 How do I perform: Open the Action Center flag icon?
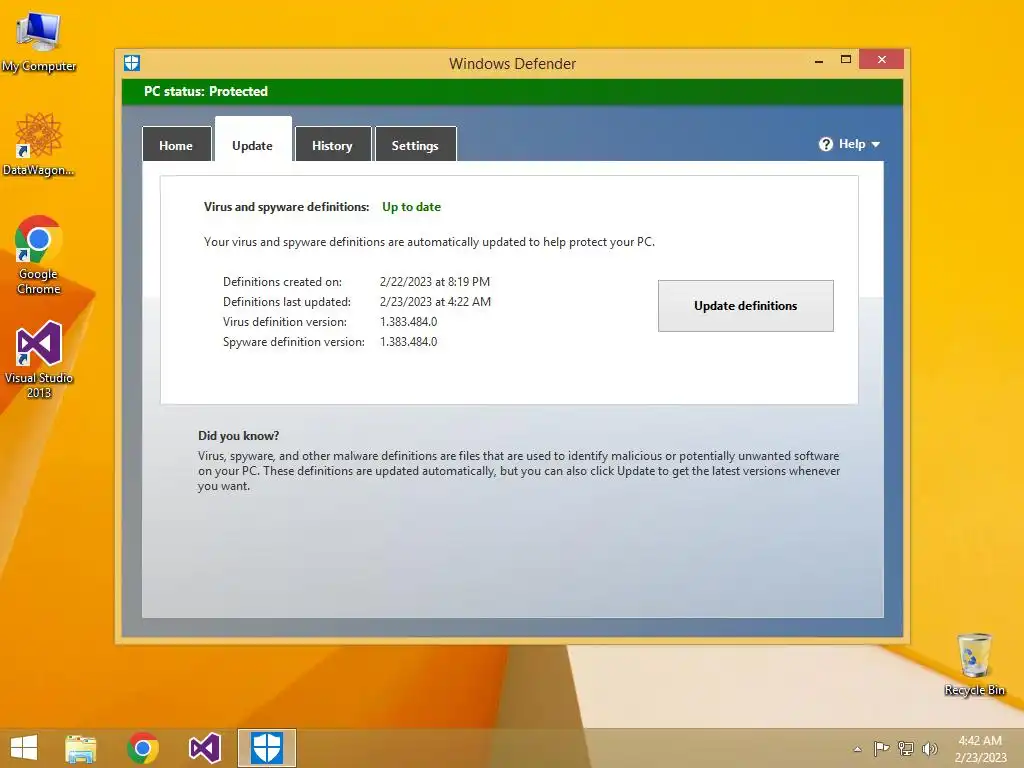[881, 748]
